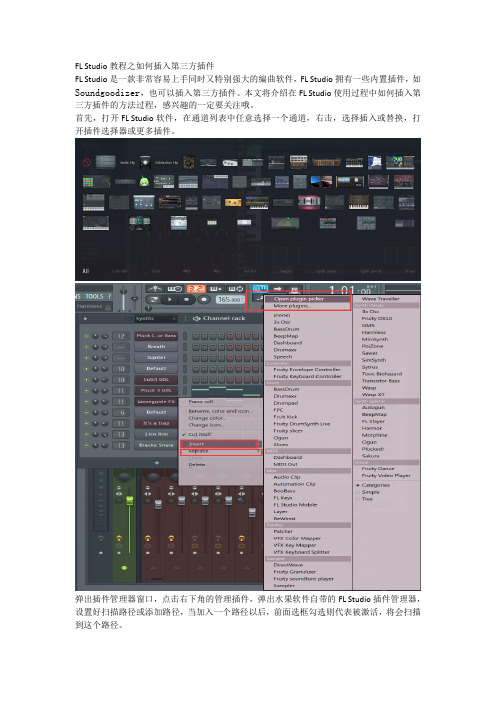
Task: Select the pink-red plugin thumbnail in the picker
Action: click(x=309, y=202)
